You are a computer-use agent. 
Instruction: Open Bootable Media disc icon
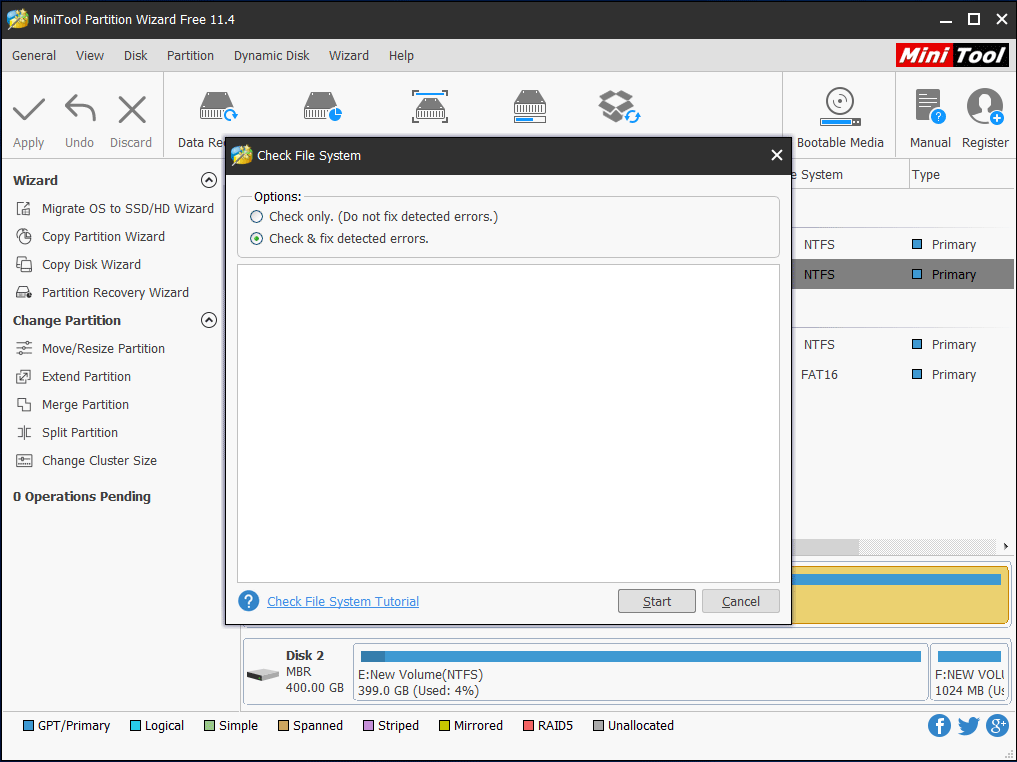[839, 106]
